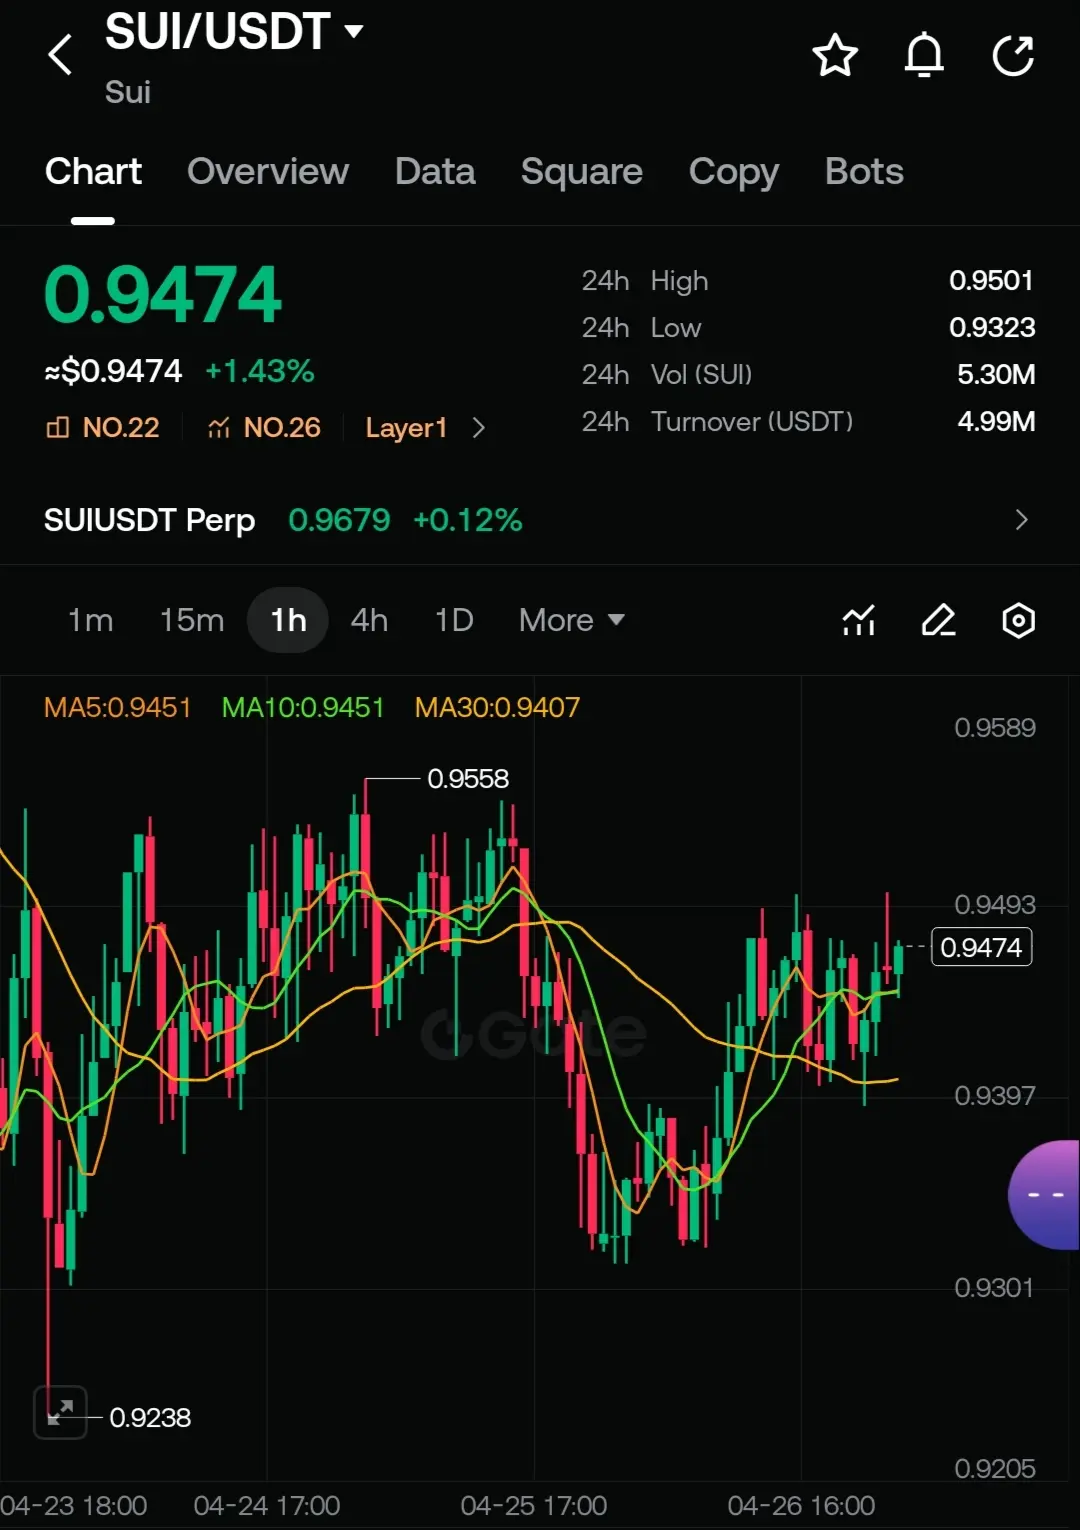Tap the chart low label 0.9238
This screenshot has height=1530, width=1080.
click(150, 1418)
